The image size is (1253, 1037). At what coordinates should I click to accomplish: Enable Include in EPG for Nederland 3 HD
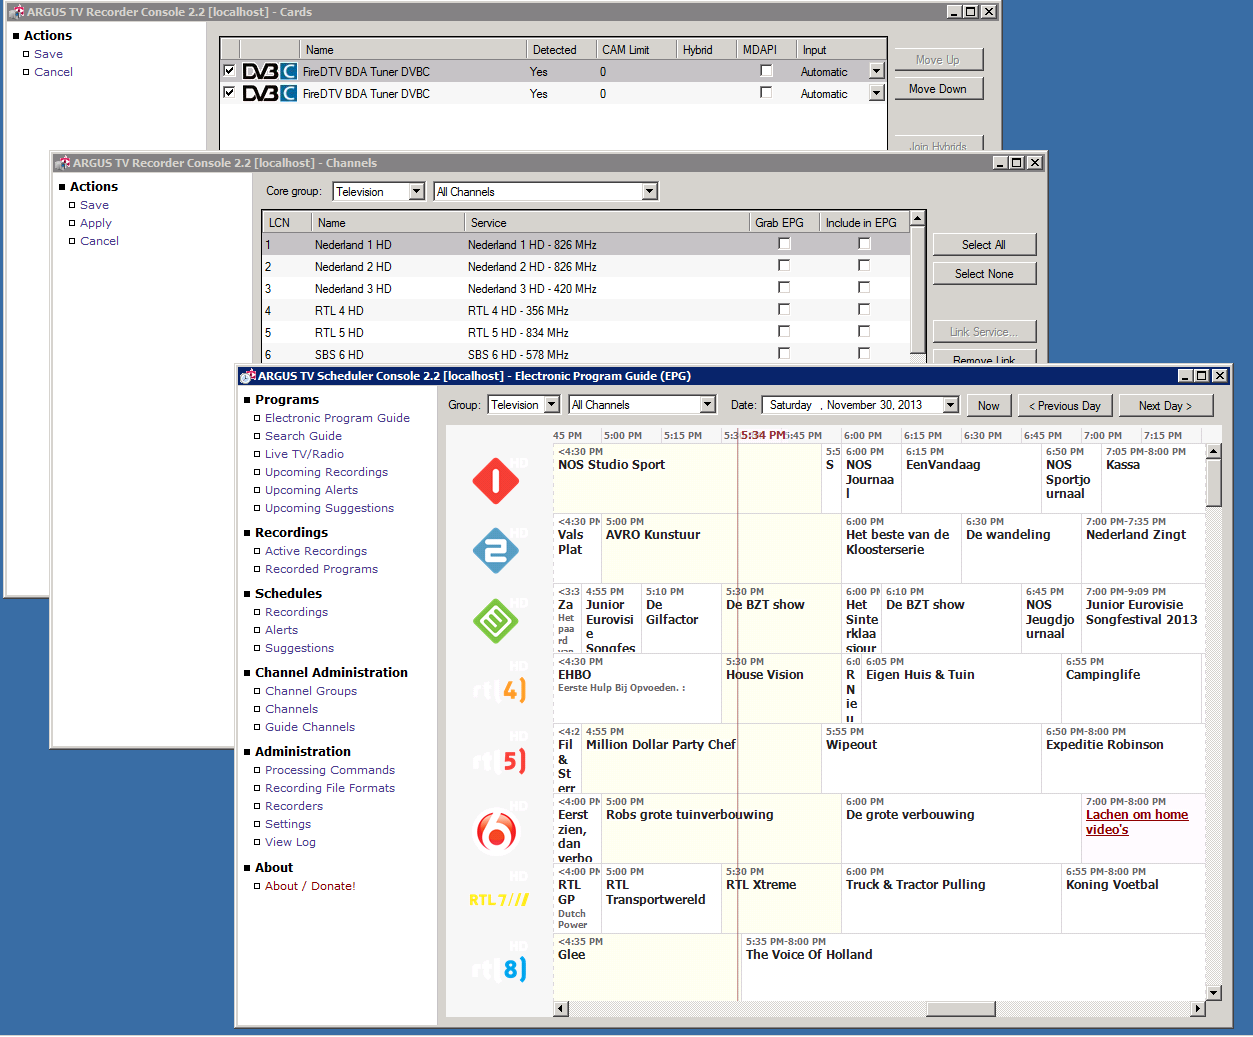click(864, 288)
